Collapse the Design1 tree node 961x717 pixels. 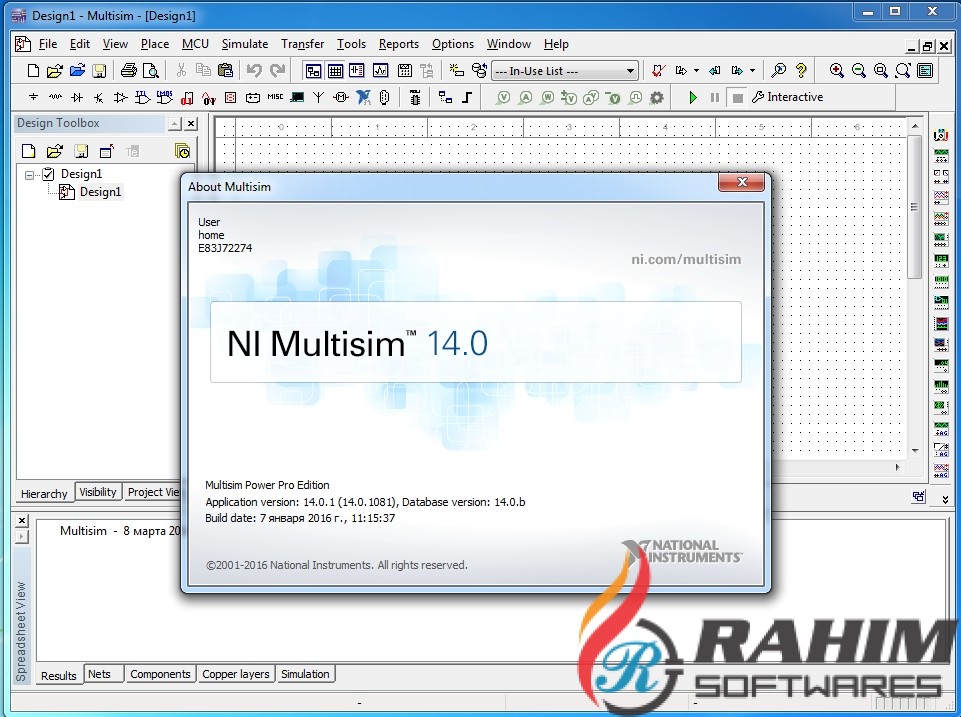pyautogui.click(x=30, y=174)
